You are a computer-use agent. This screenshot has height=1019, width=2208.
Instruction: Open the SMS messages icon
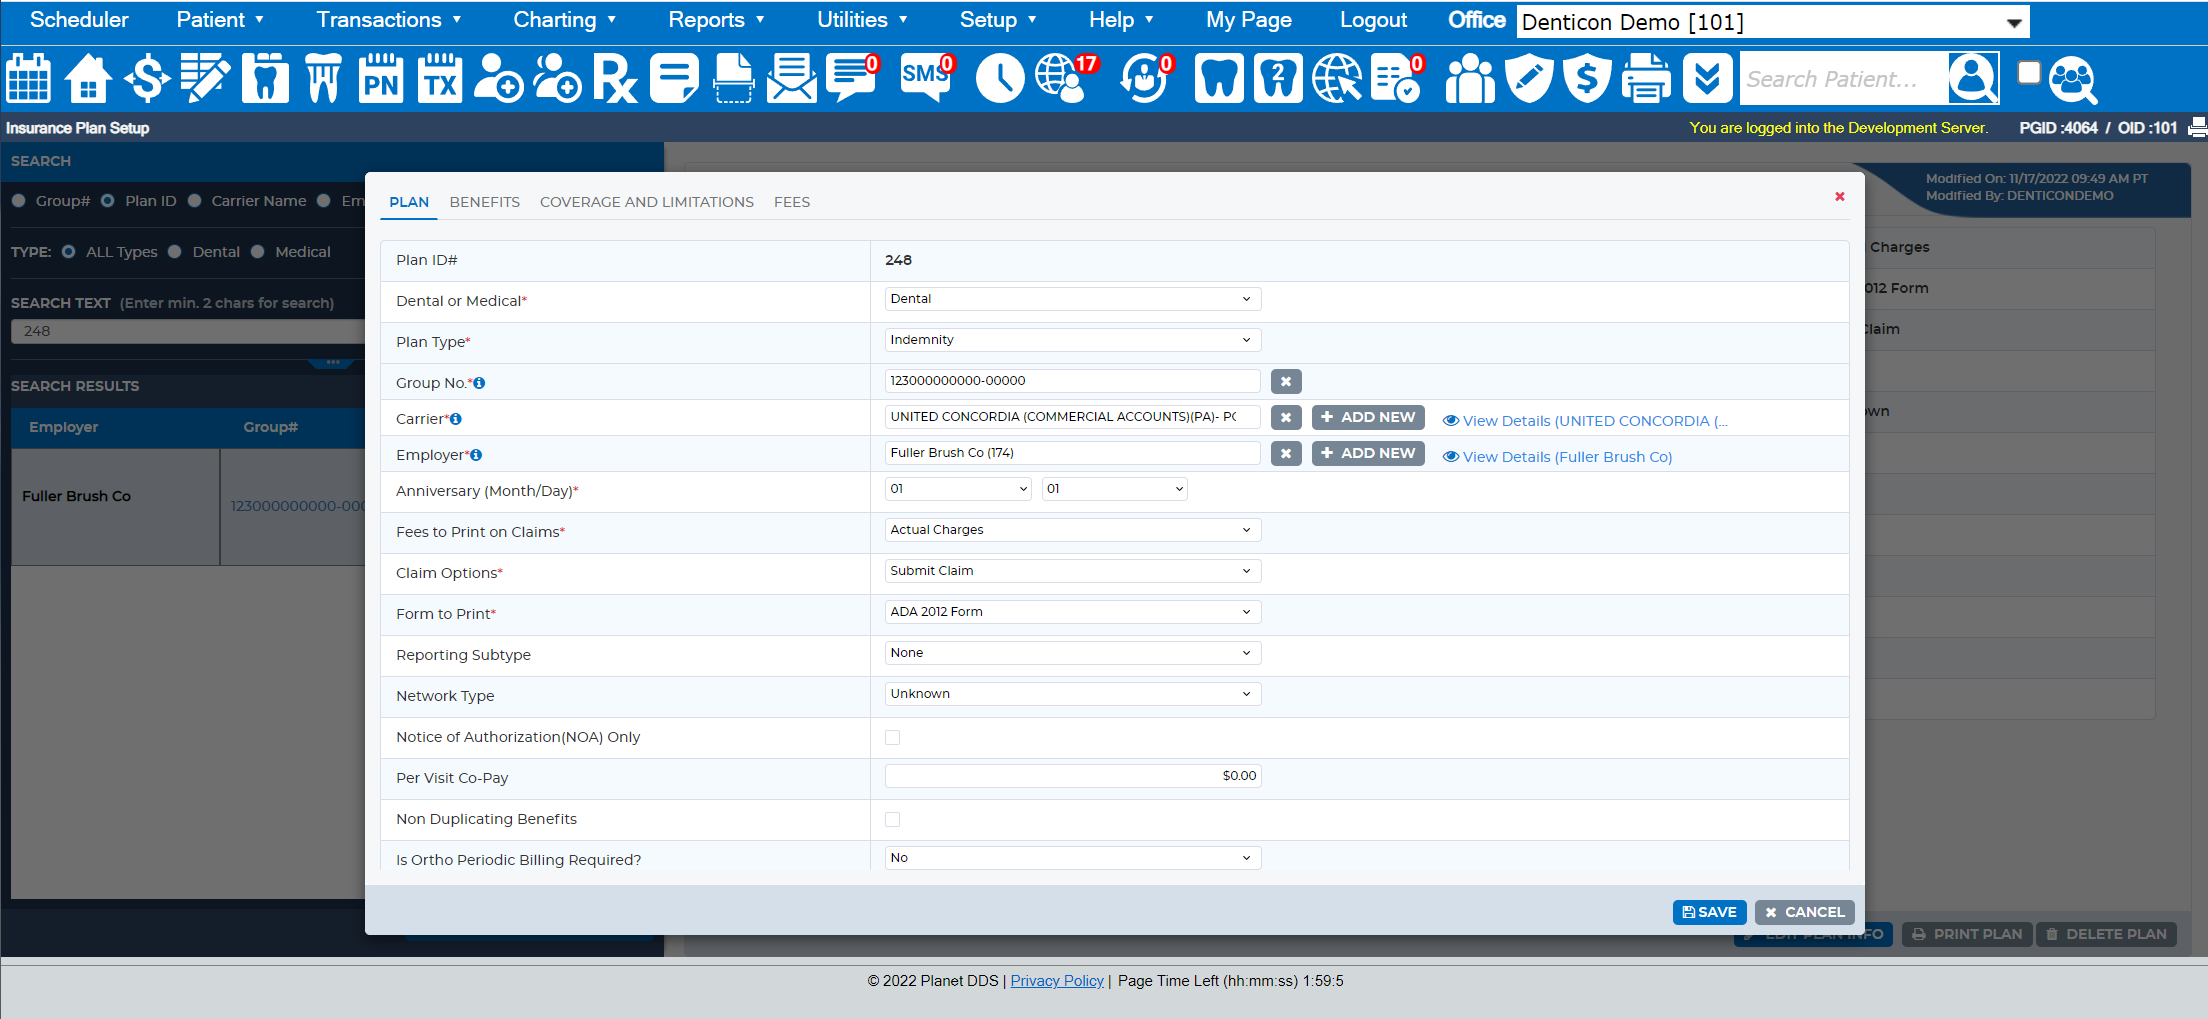[927, 79]
